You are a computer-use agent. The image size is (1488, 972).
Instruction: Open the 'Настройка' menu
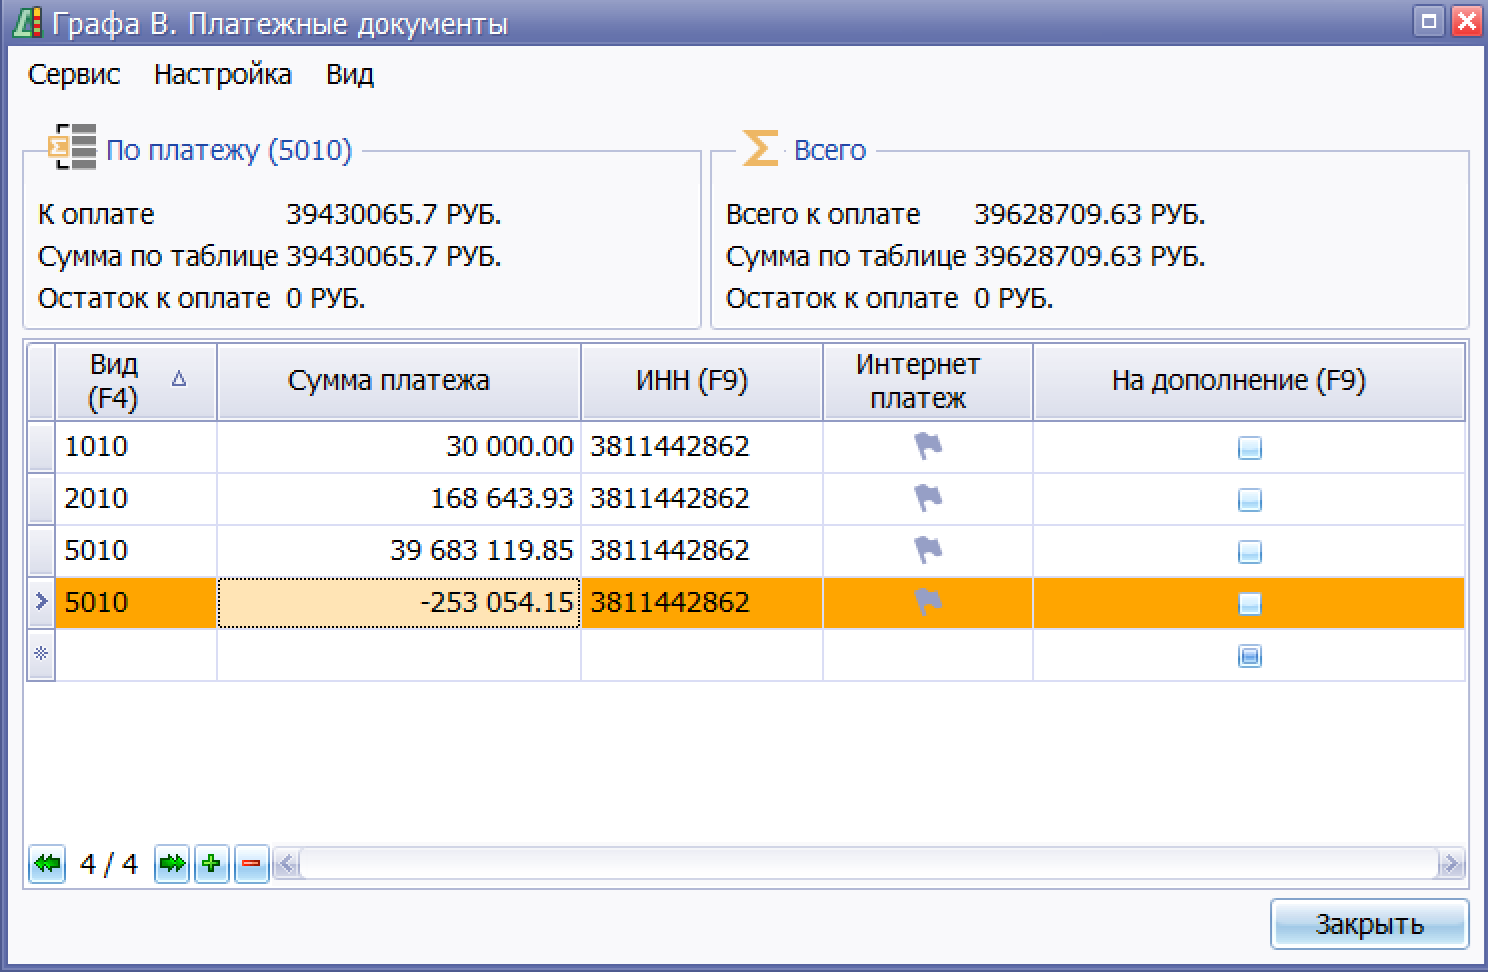point(223,75)
